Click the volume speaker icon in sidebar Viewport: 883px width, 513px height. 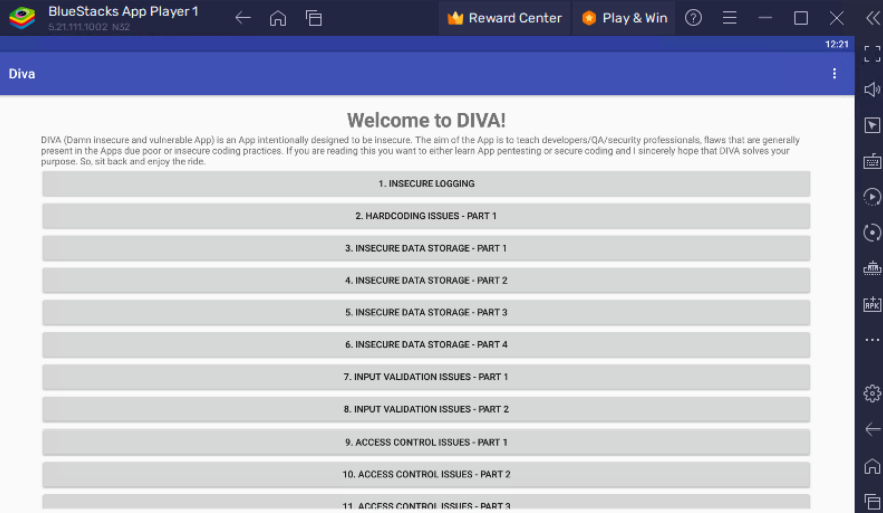pos(872,90)
